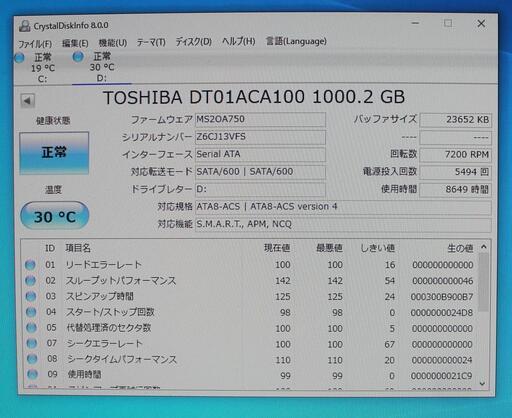
Task: Select the C: drive status circle
Action: click(x=20, y=58)
